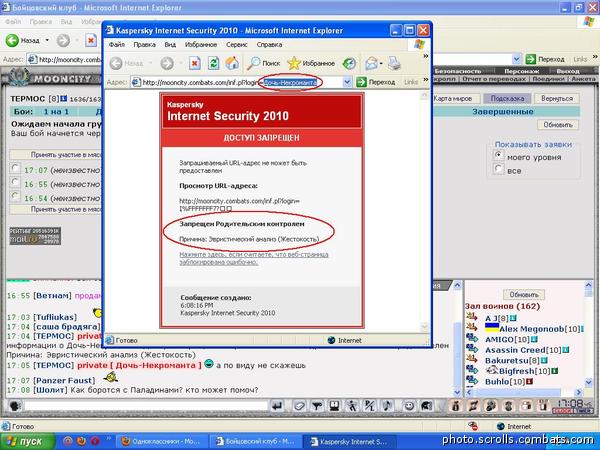Click the disabled Назад back arrow in Kaspersky window

click(x=116, y=63)
